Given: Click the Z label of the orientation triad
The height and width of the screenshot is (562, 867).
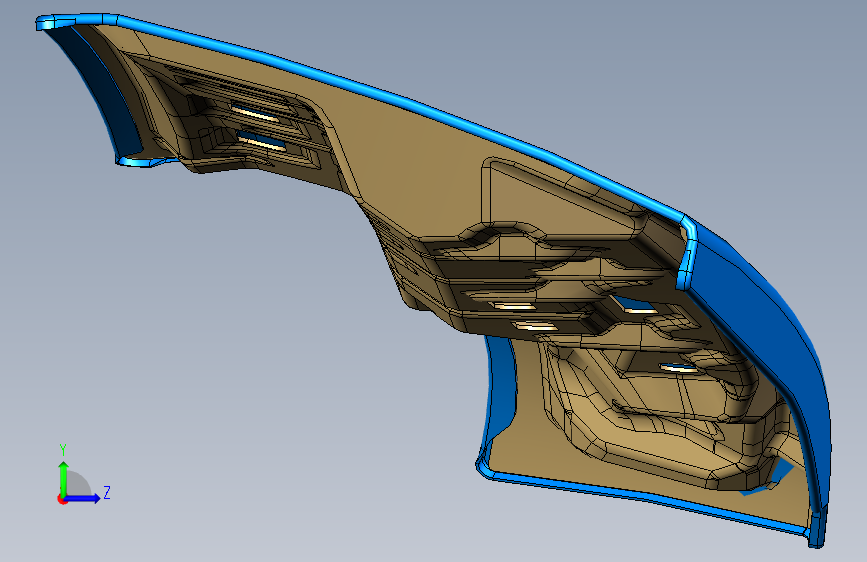Looking at the screenshot, I should point(107,492).
